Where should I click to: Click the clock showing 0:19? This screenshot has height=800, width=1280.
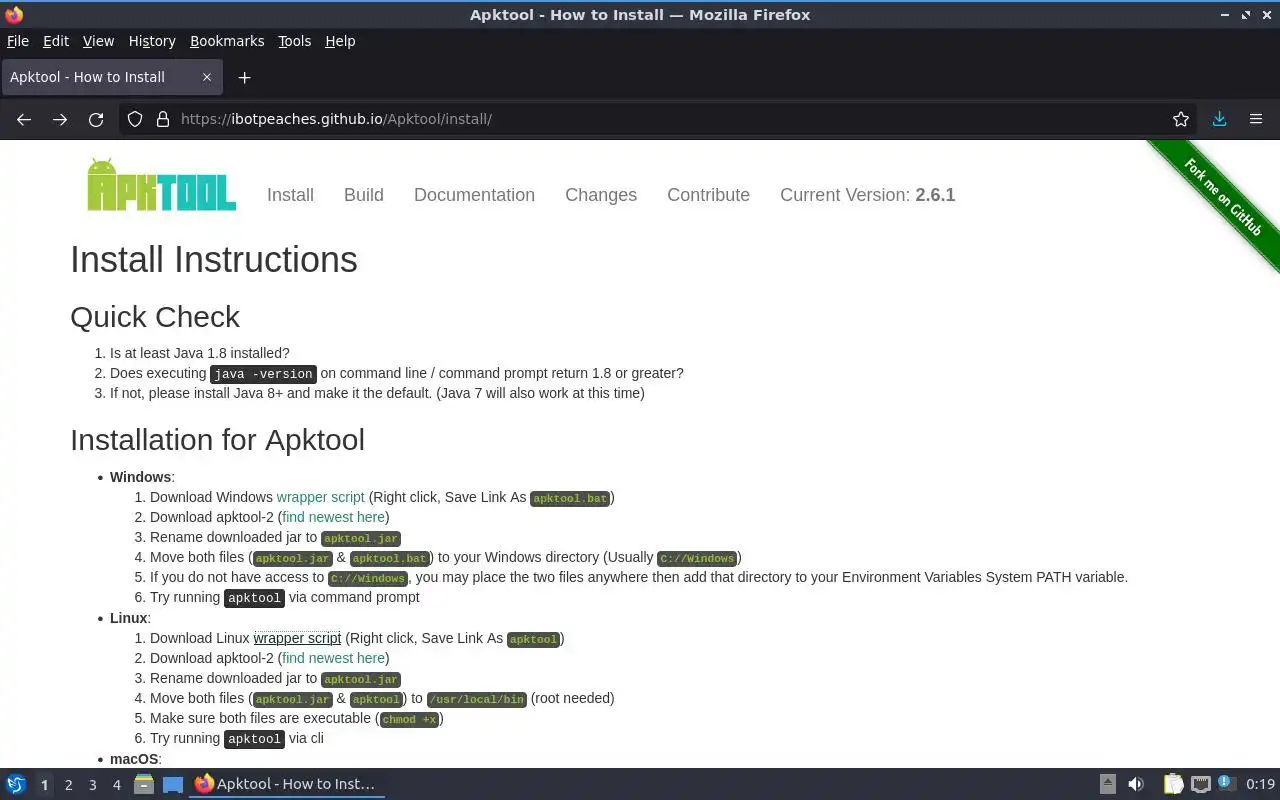tap(1260, 784)
